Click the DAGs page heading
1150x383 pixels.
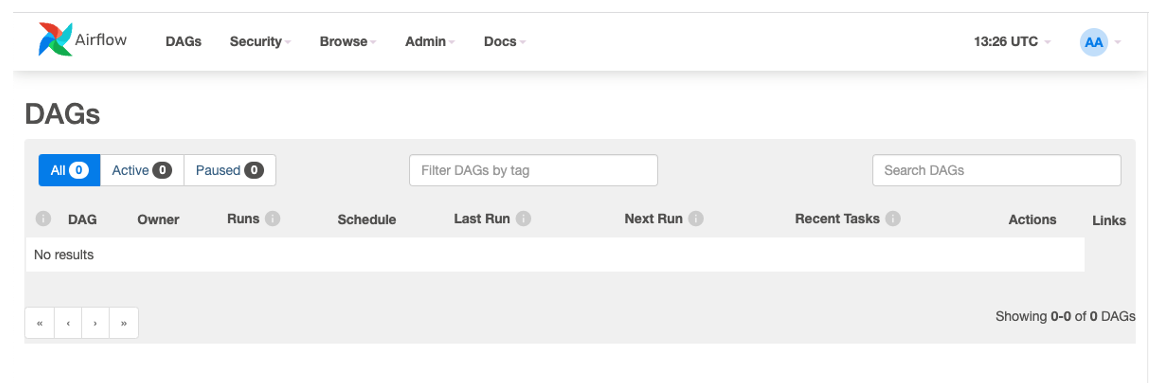coord(62,114)
